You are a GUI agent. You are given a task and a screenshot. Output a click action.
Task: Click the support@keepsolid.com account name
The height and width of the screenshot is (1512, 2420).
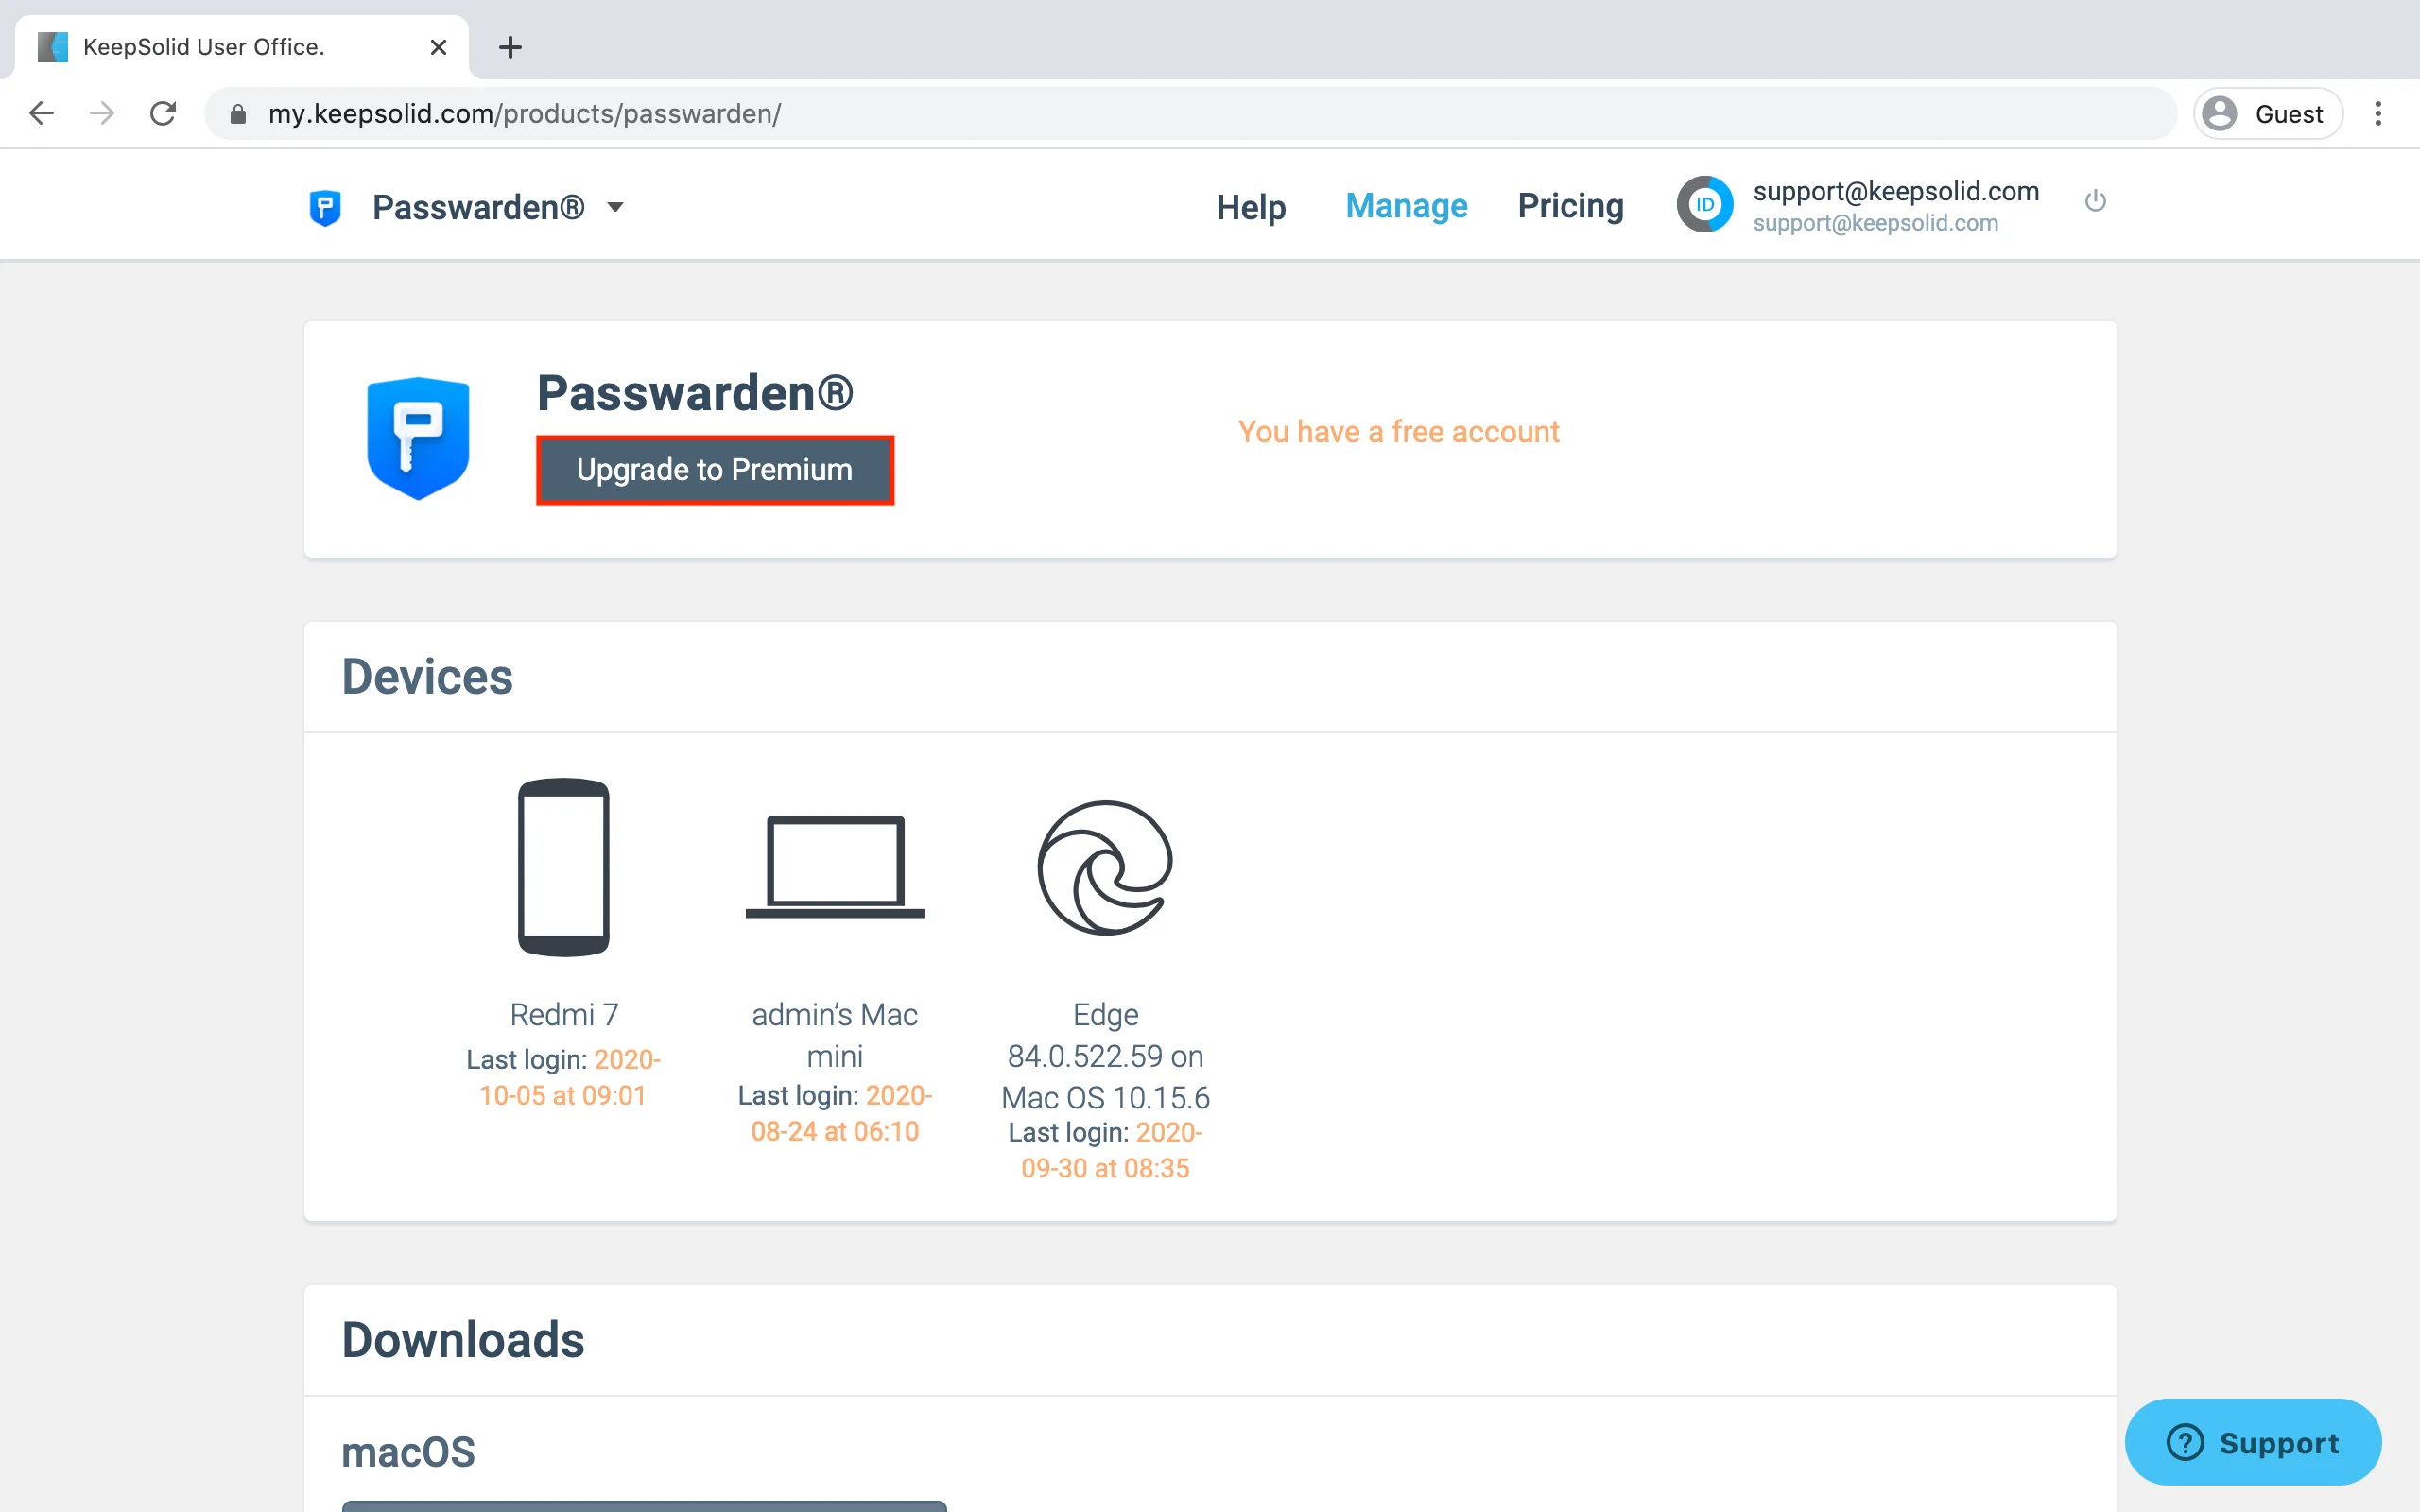[1895, 191]
